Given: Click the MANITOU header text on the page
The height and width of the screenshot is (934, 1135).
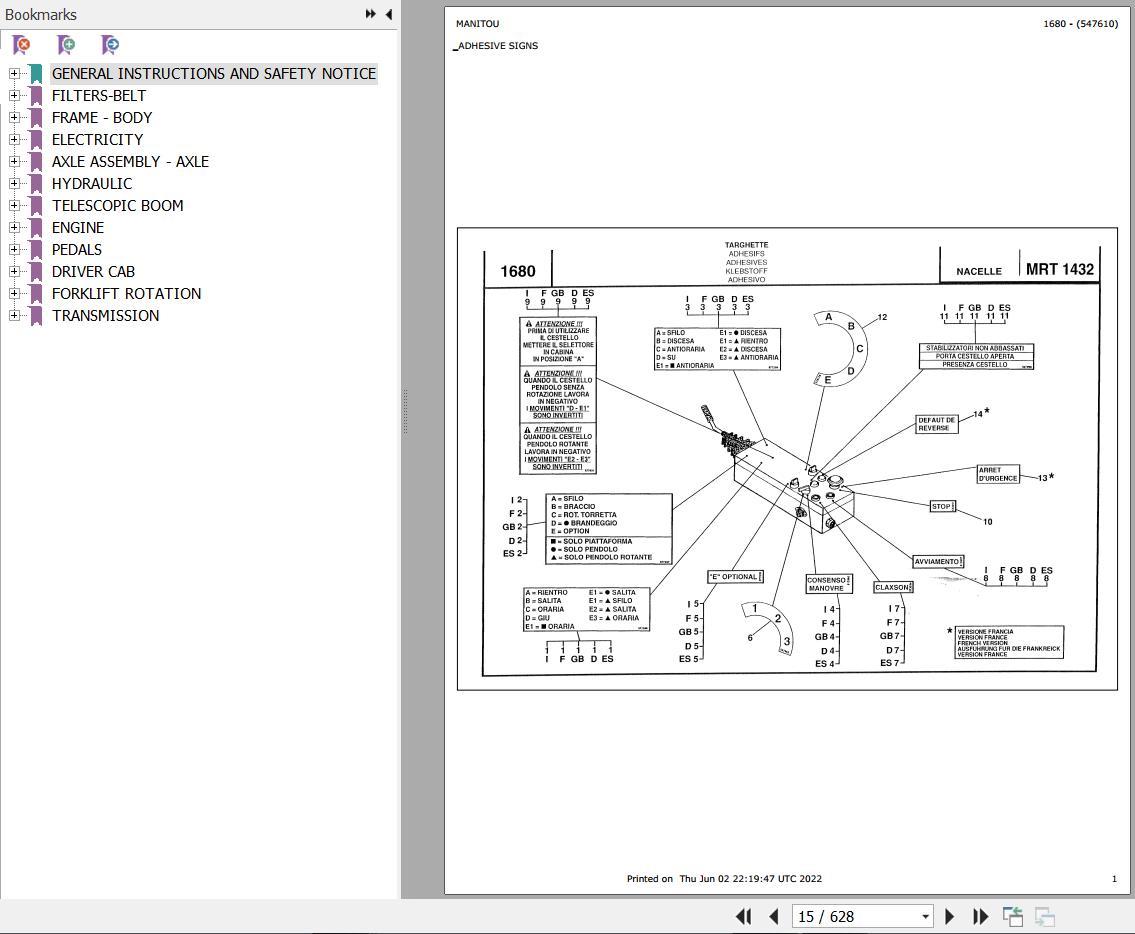Looking at the screenshot, I should pos(477,23).
